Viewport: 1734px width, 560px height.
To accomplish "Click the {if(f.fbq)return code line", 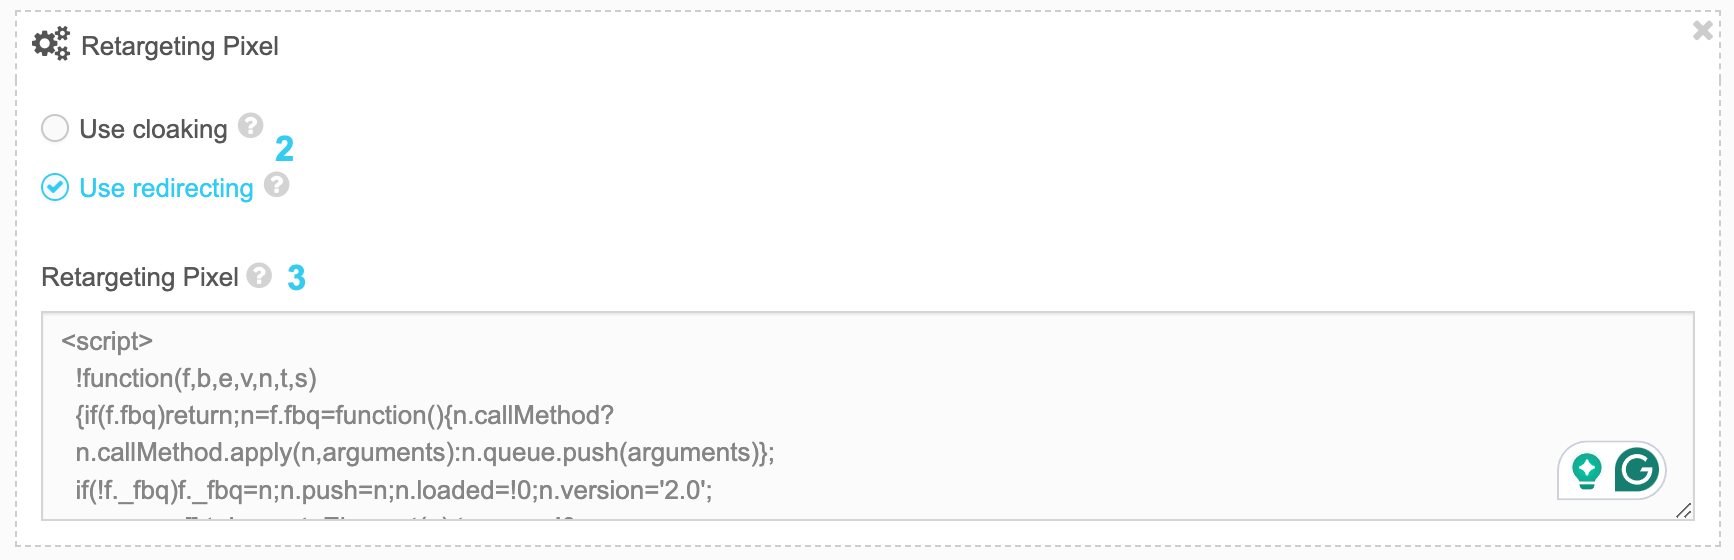I will 345,415.
